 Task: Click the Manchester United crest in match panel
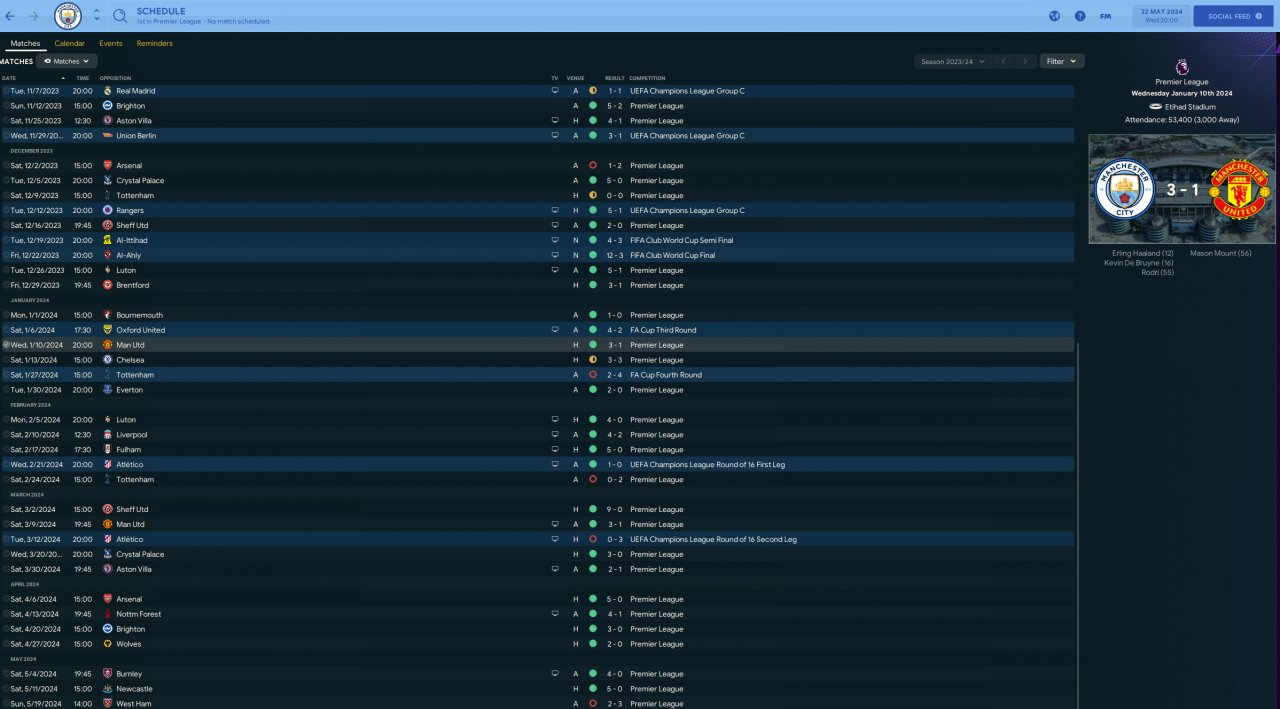(1239, 188)
